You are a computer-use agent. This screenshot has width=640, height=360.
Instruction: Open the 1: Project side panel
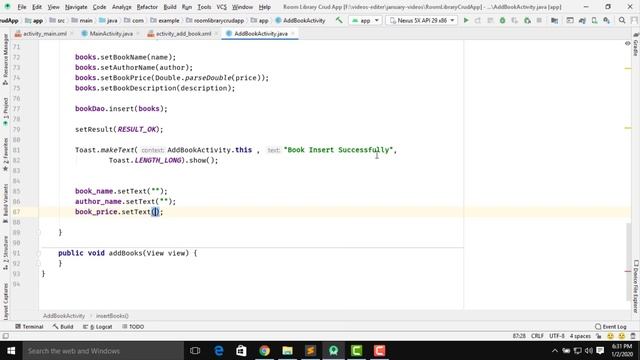point(5,111)
